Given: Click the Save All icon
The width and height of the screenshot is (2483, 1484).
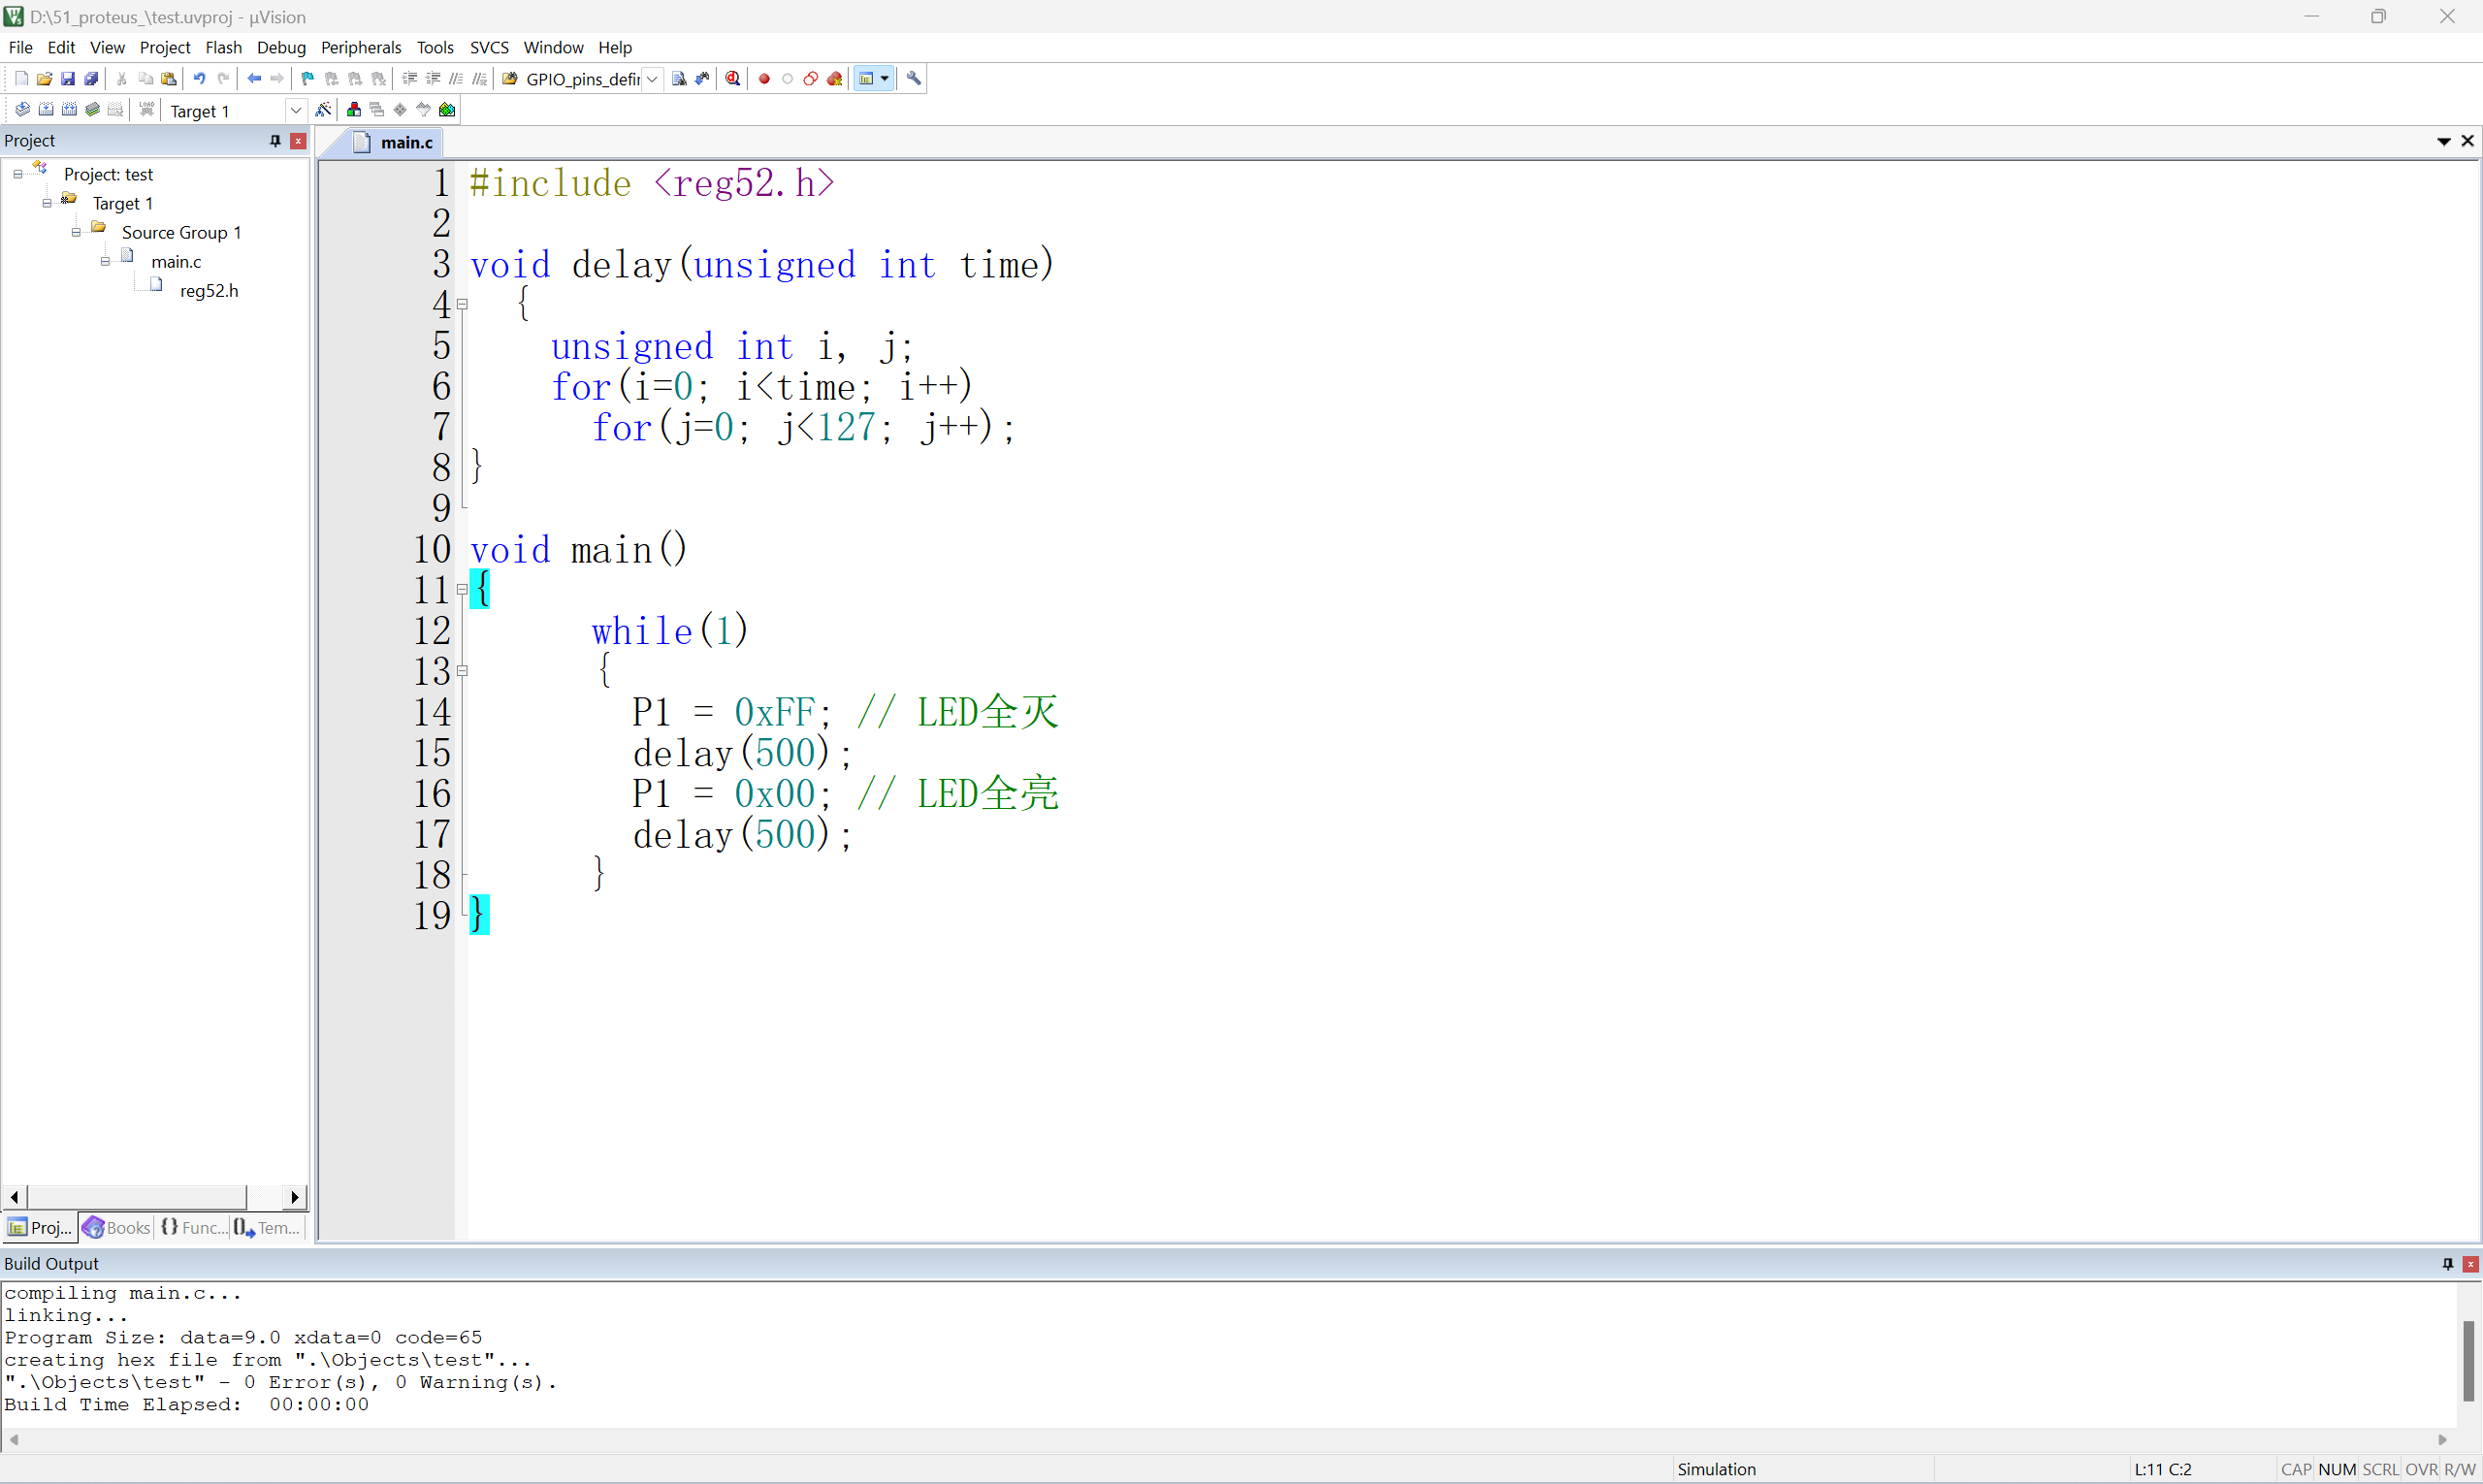Looking at the screenshot, I should [x=92, y=79].
